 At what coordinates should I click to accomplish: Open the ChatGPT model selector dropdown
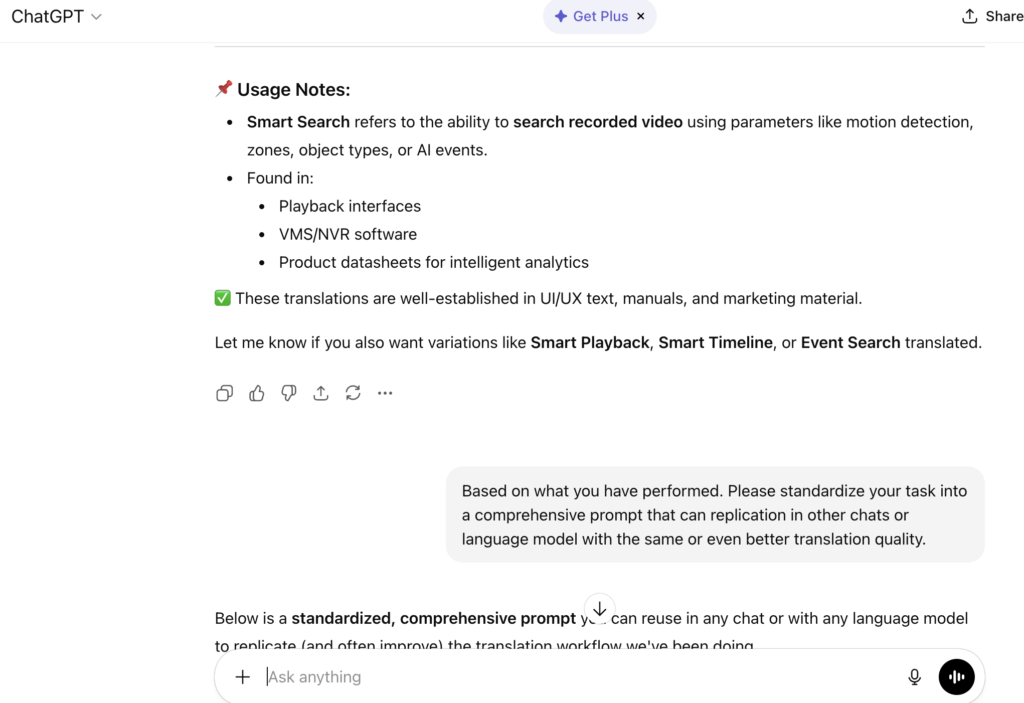point(57,16)
